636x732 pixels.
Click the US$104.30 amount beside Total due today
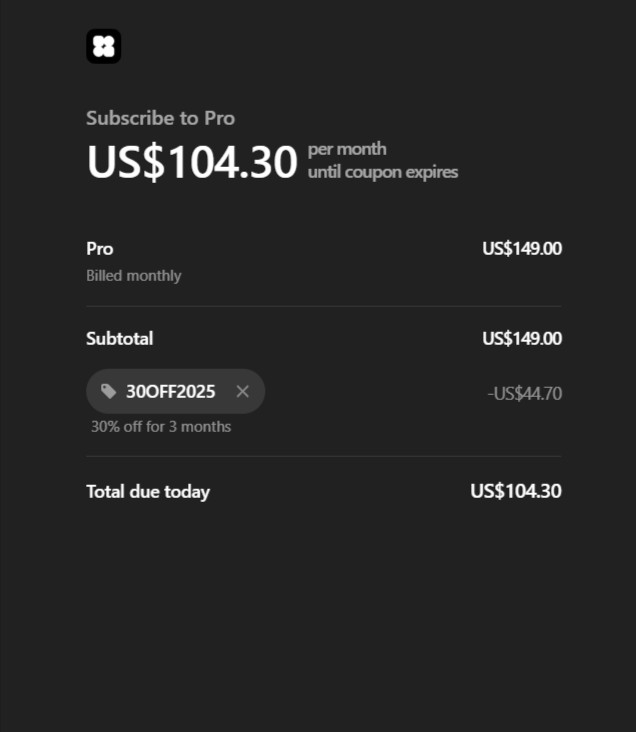point(515,491)
